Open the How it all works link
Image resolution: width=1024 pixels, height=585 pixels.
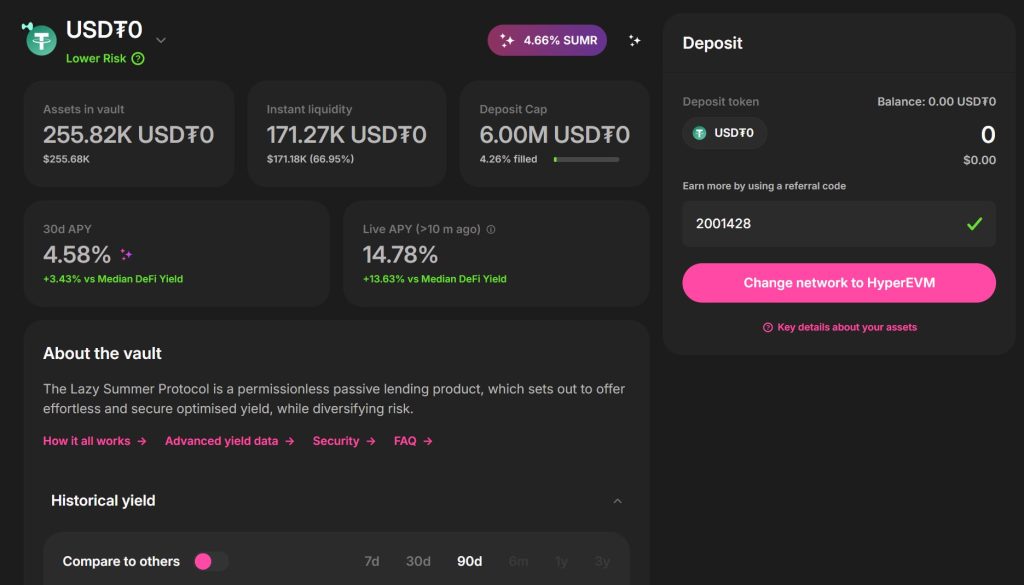coord(95,441)
